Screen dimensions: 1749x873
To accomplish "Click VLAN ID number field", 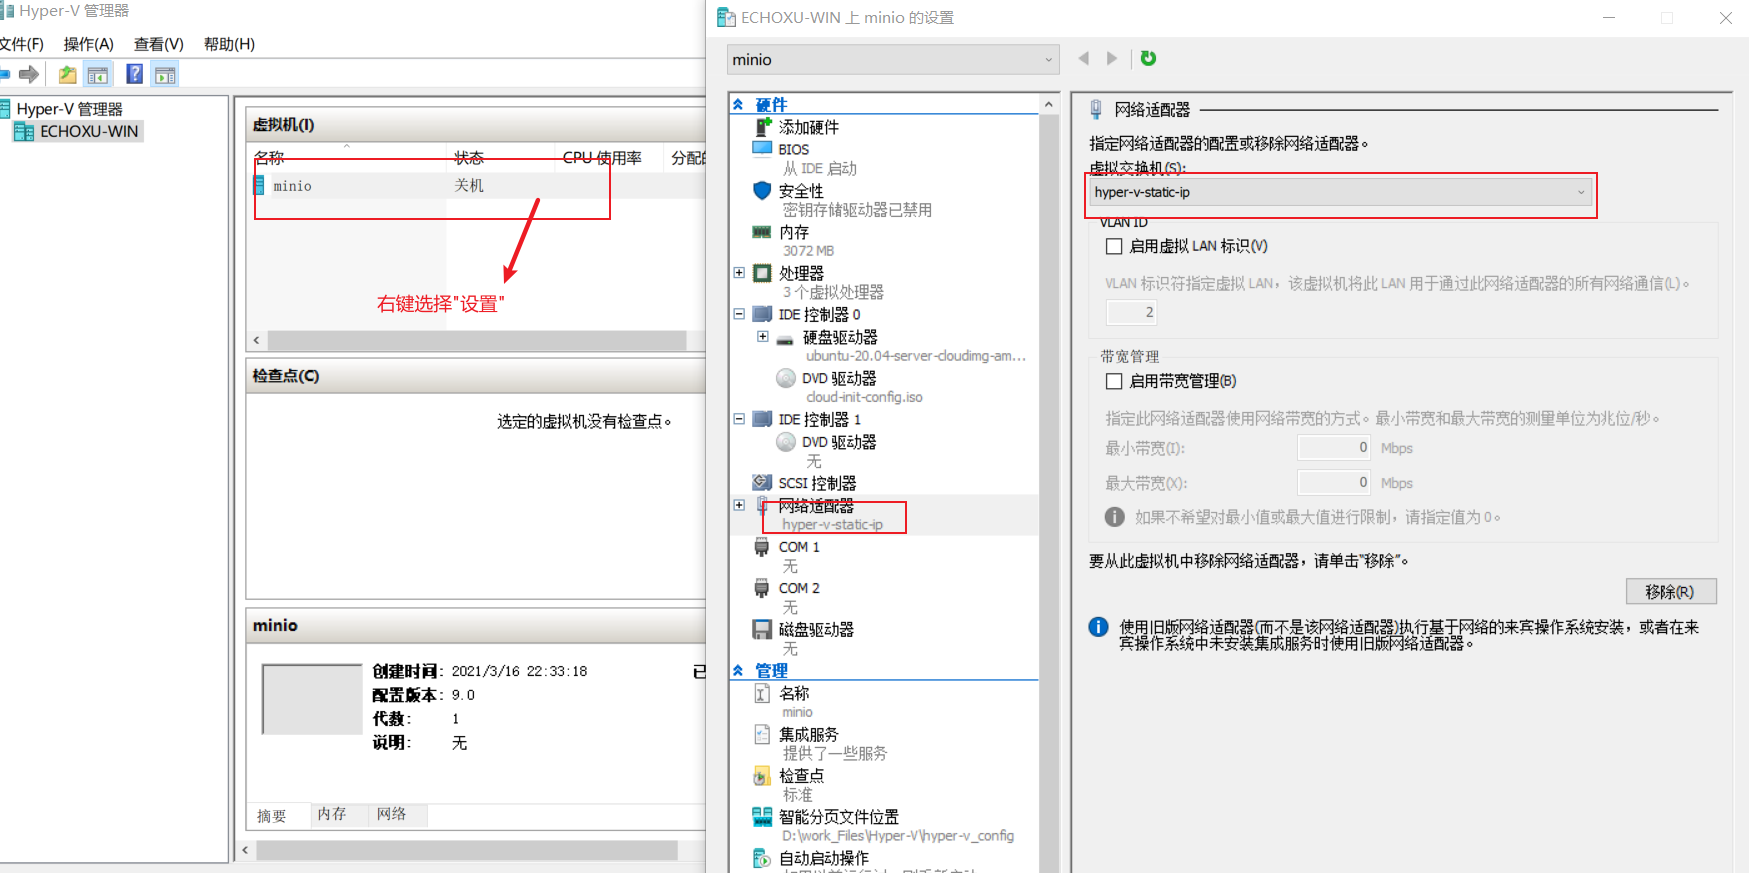I will pos(1132,312).
